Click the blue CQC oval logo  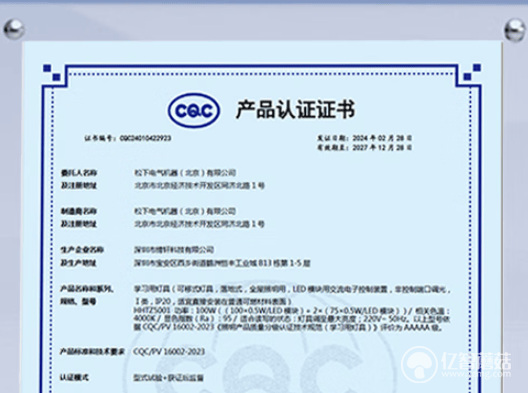pyautogui.click(x=194, y=110)
